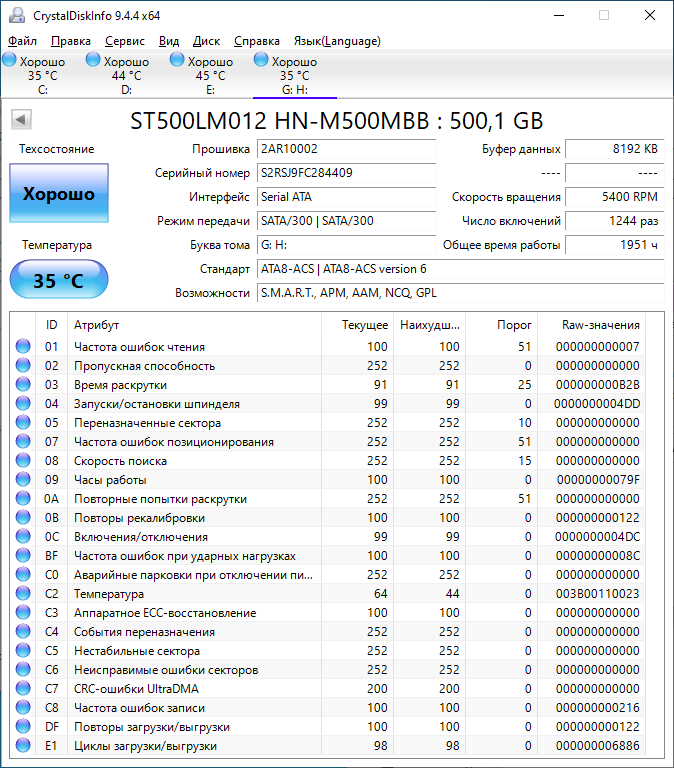Click status circle for attribute 0C row
This screenshot has width=674, height=768.
coord(23,536)
